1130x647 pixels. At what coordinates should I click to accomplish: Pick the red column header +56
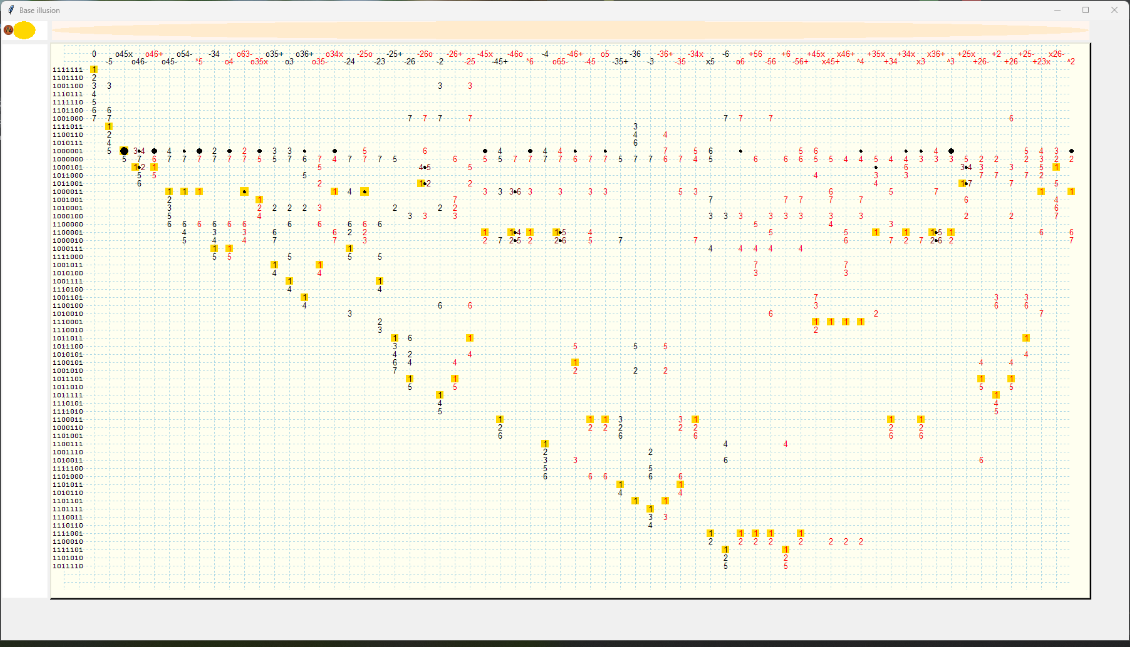pyautogui.click(x=755, y=54)
